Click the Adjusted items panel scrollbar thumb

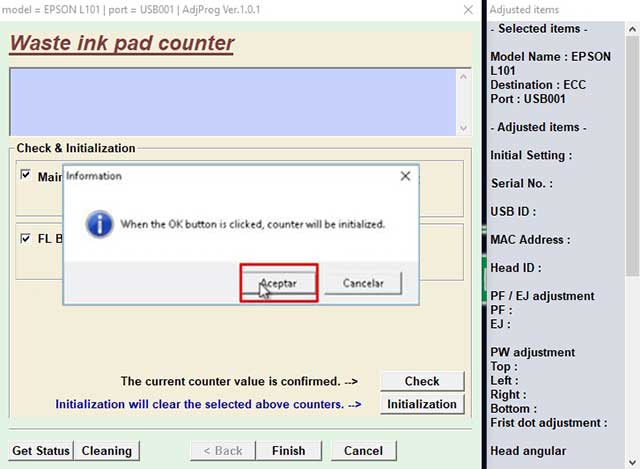[x=632, y=156]
